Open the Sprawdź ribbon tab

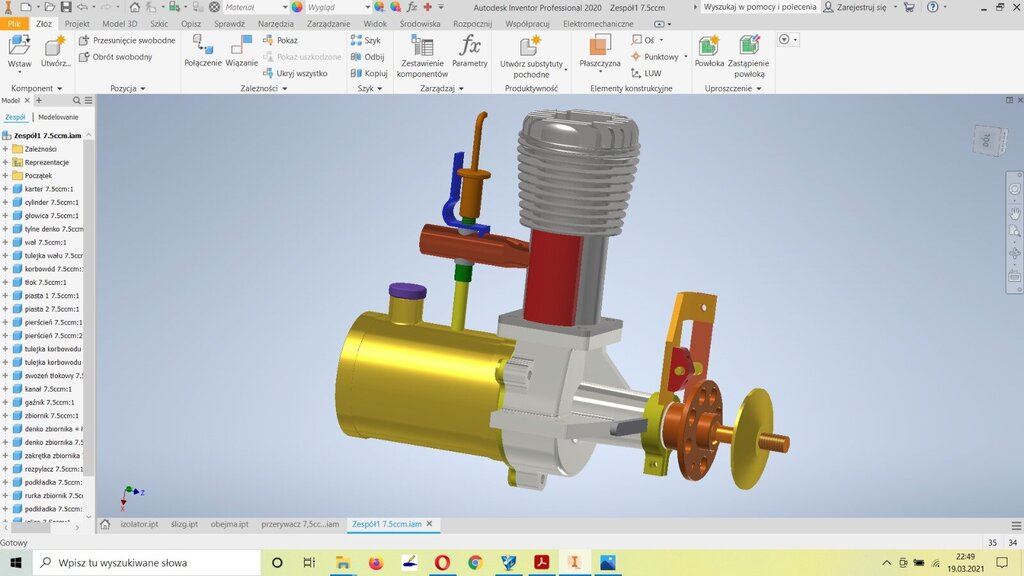[x=229, y=23]
